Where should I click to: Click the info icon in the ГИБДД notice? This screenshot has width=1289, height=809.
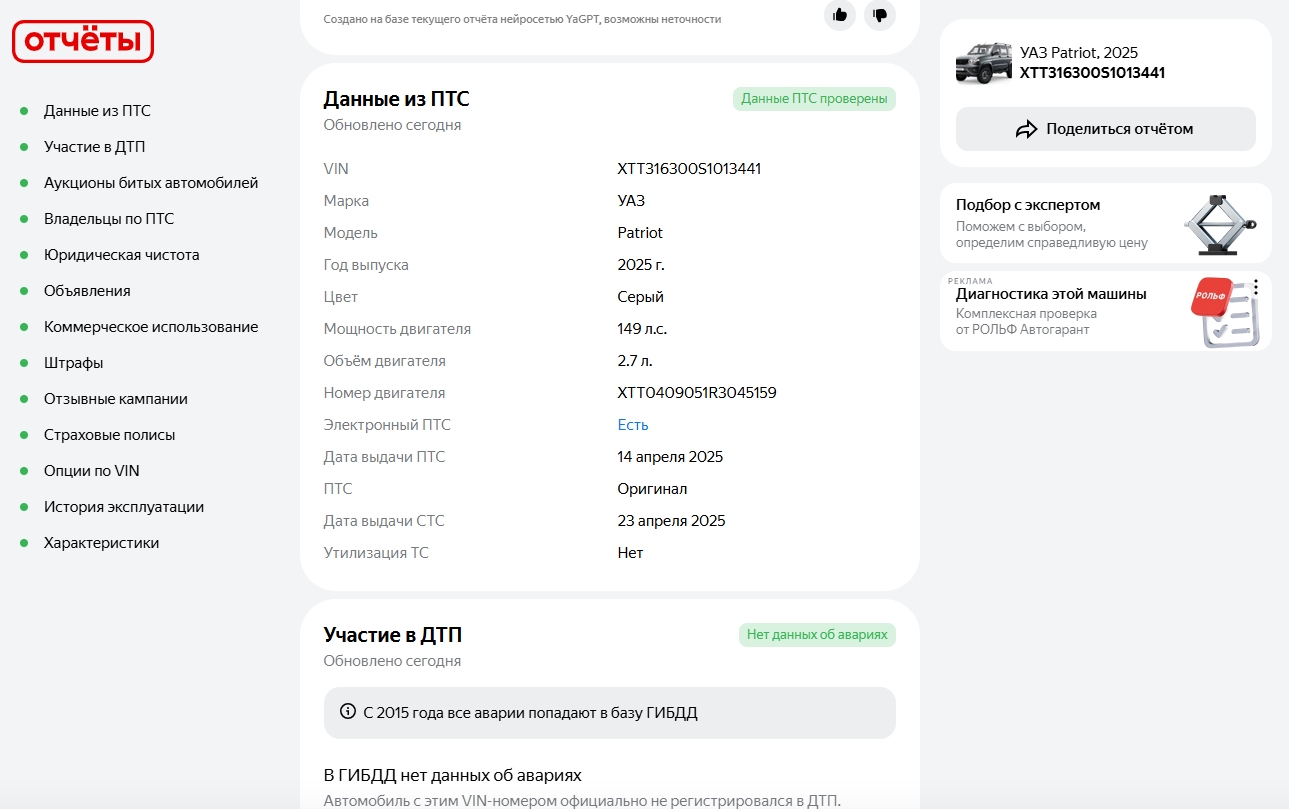(348, 712)
